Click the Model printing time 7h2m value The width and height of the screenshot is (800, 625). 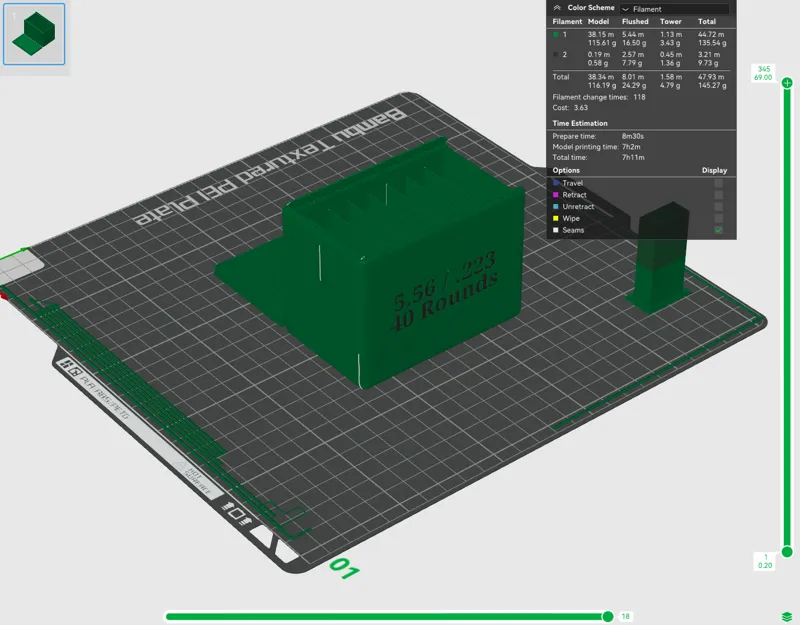click(x=631, y=147)
